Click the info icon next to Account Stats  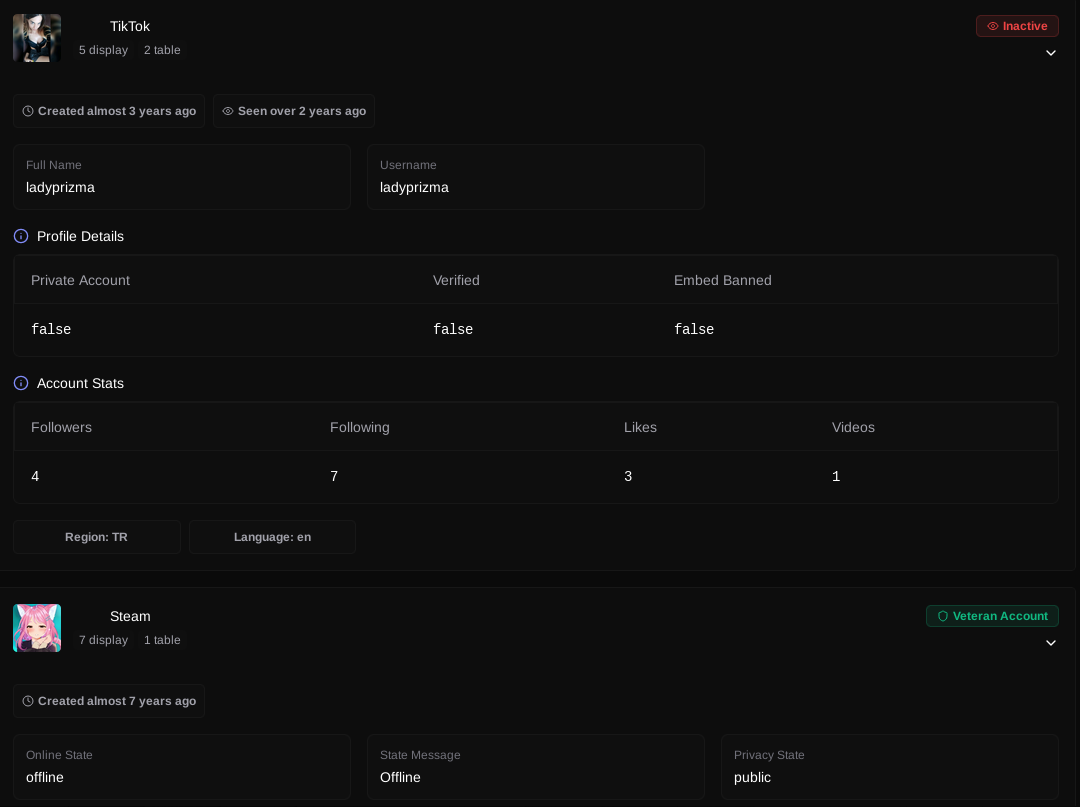[x=21, y=383]
